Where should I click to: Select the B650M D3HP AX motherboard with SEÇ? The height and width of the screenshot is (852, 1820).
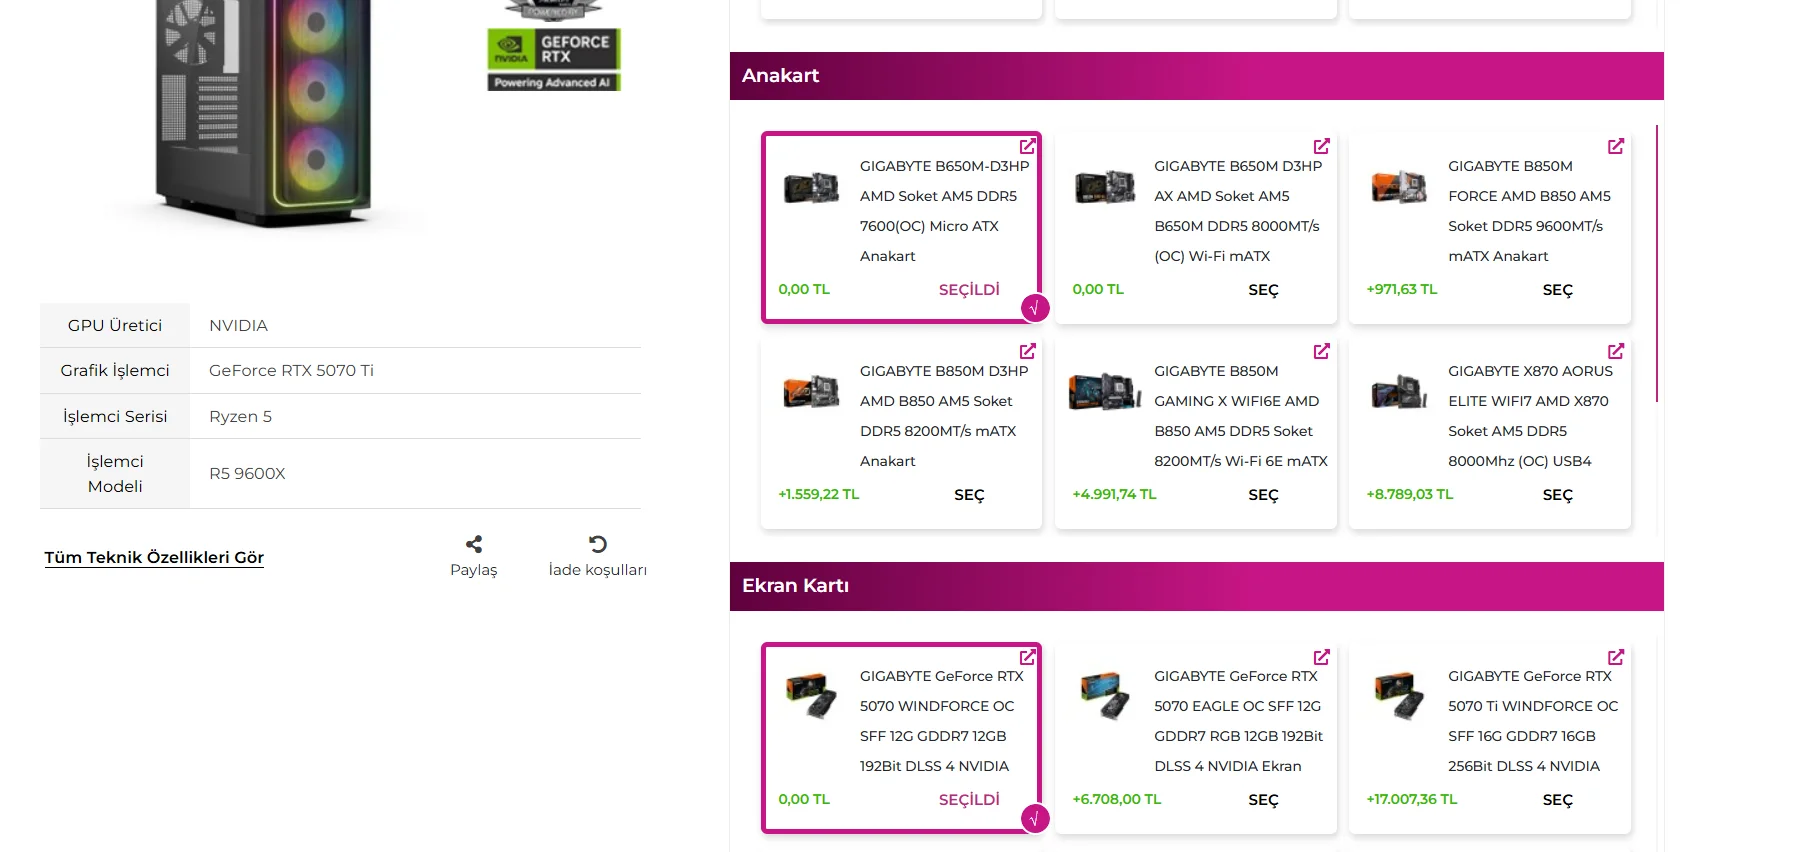coord(1263,290)
